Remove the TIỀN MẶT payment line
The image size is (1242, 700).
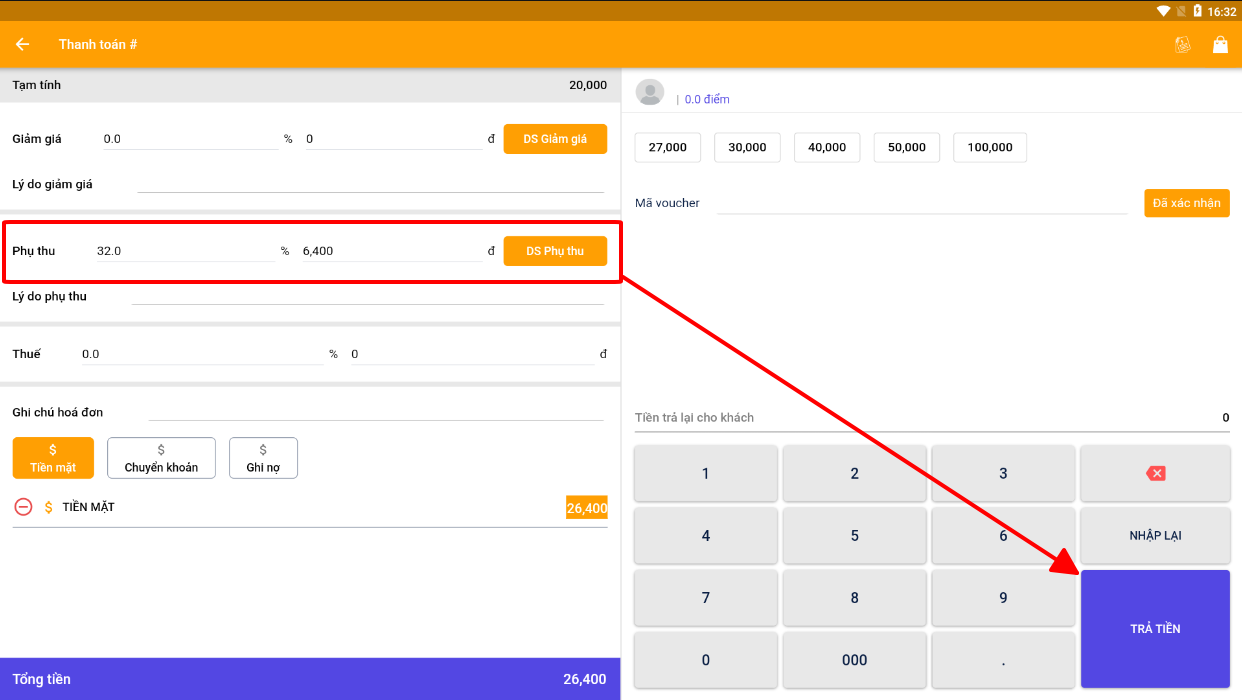(23, 507)
